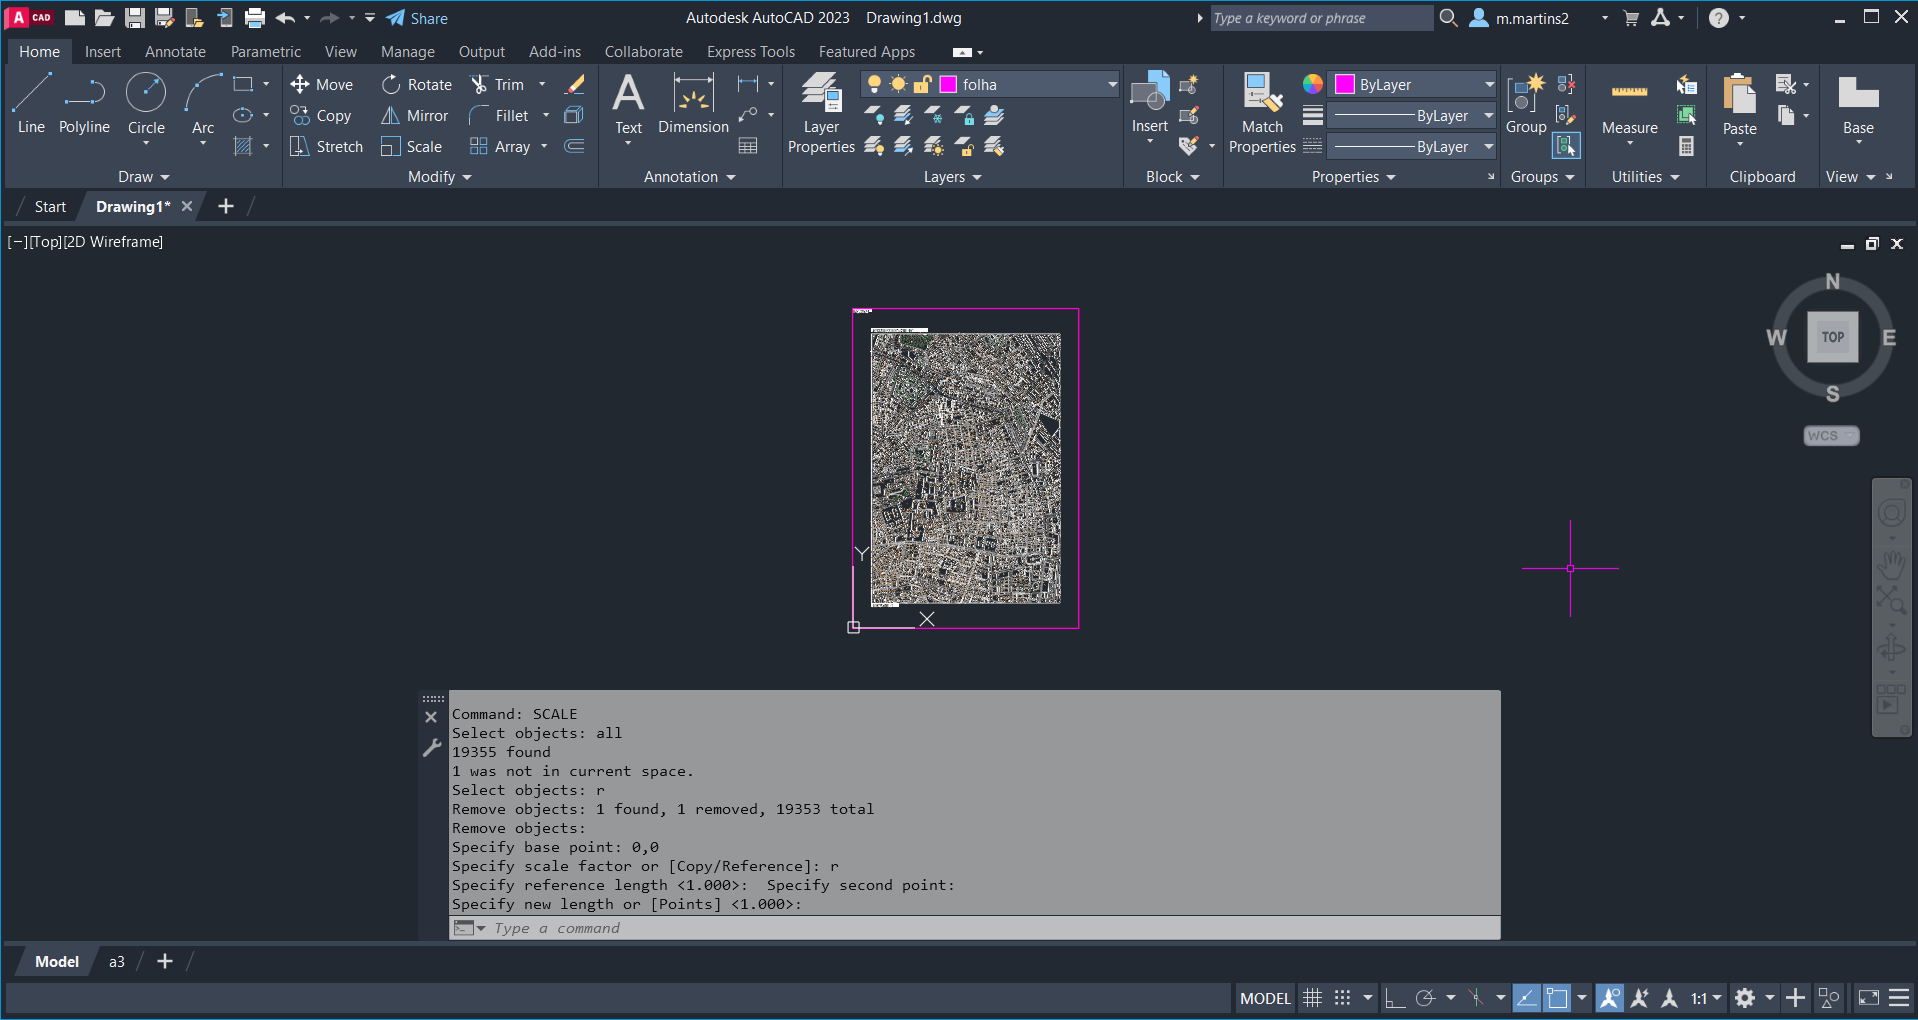Screen dimensions: 1918x1020
Task: Switch to the a3 layout tab
Action: 117,962
